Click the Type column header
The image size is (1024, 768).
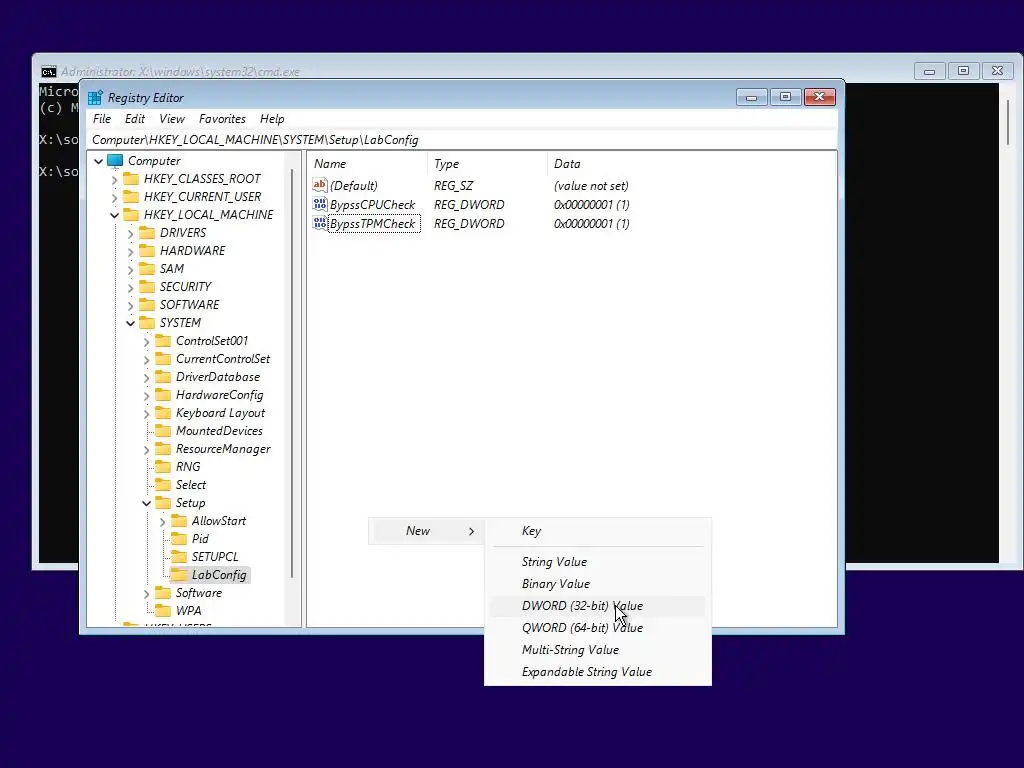tap(487, 164)
